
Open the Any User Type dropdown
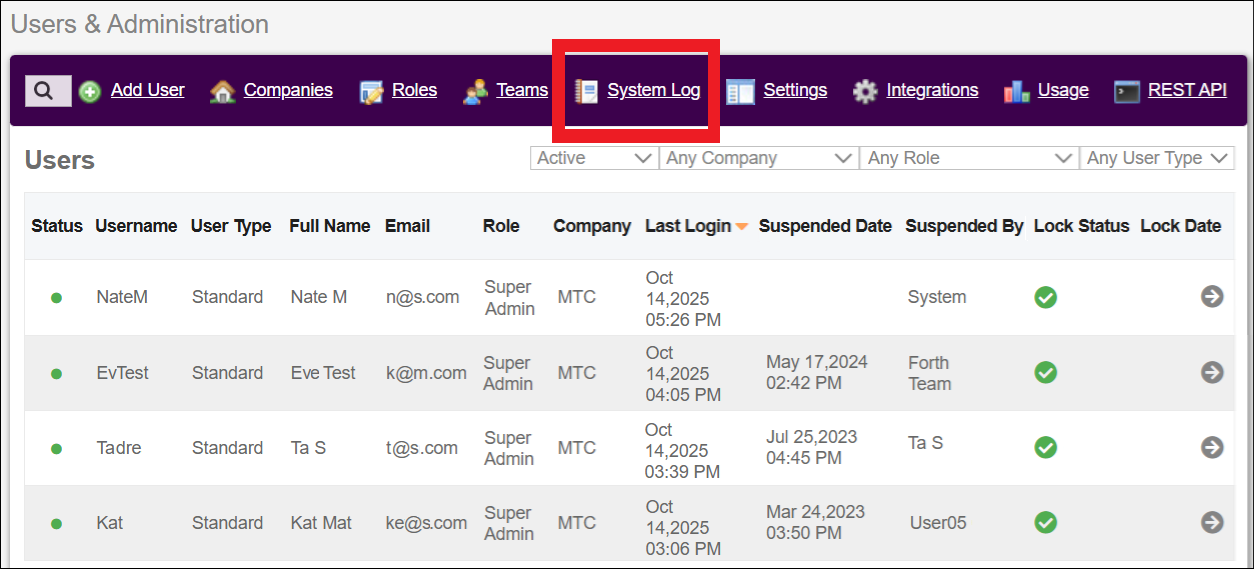(1157, 158)
